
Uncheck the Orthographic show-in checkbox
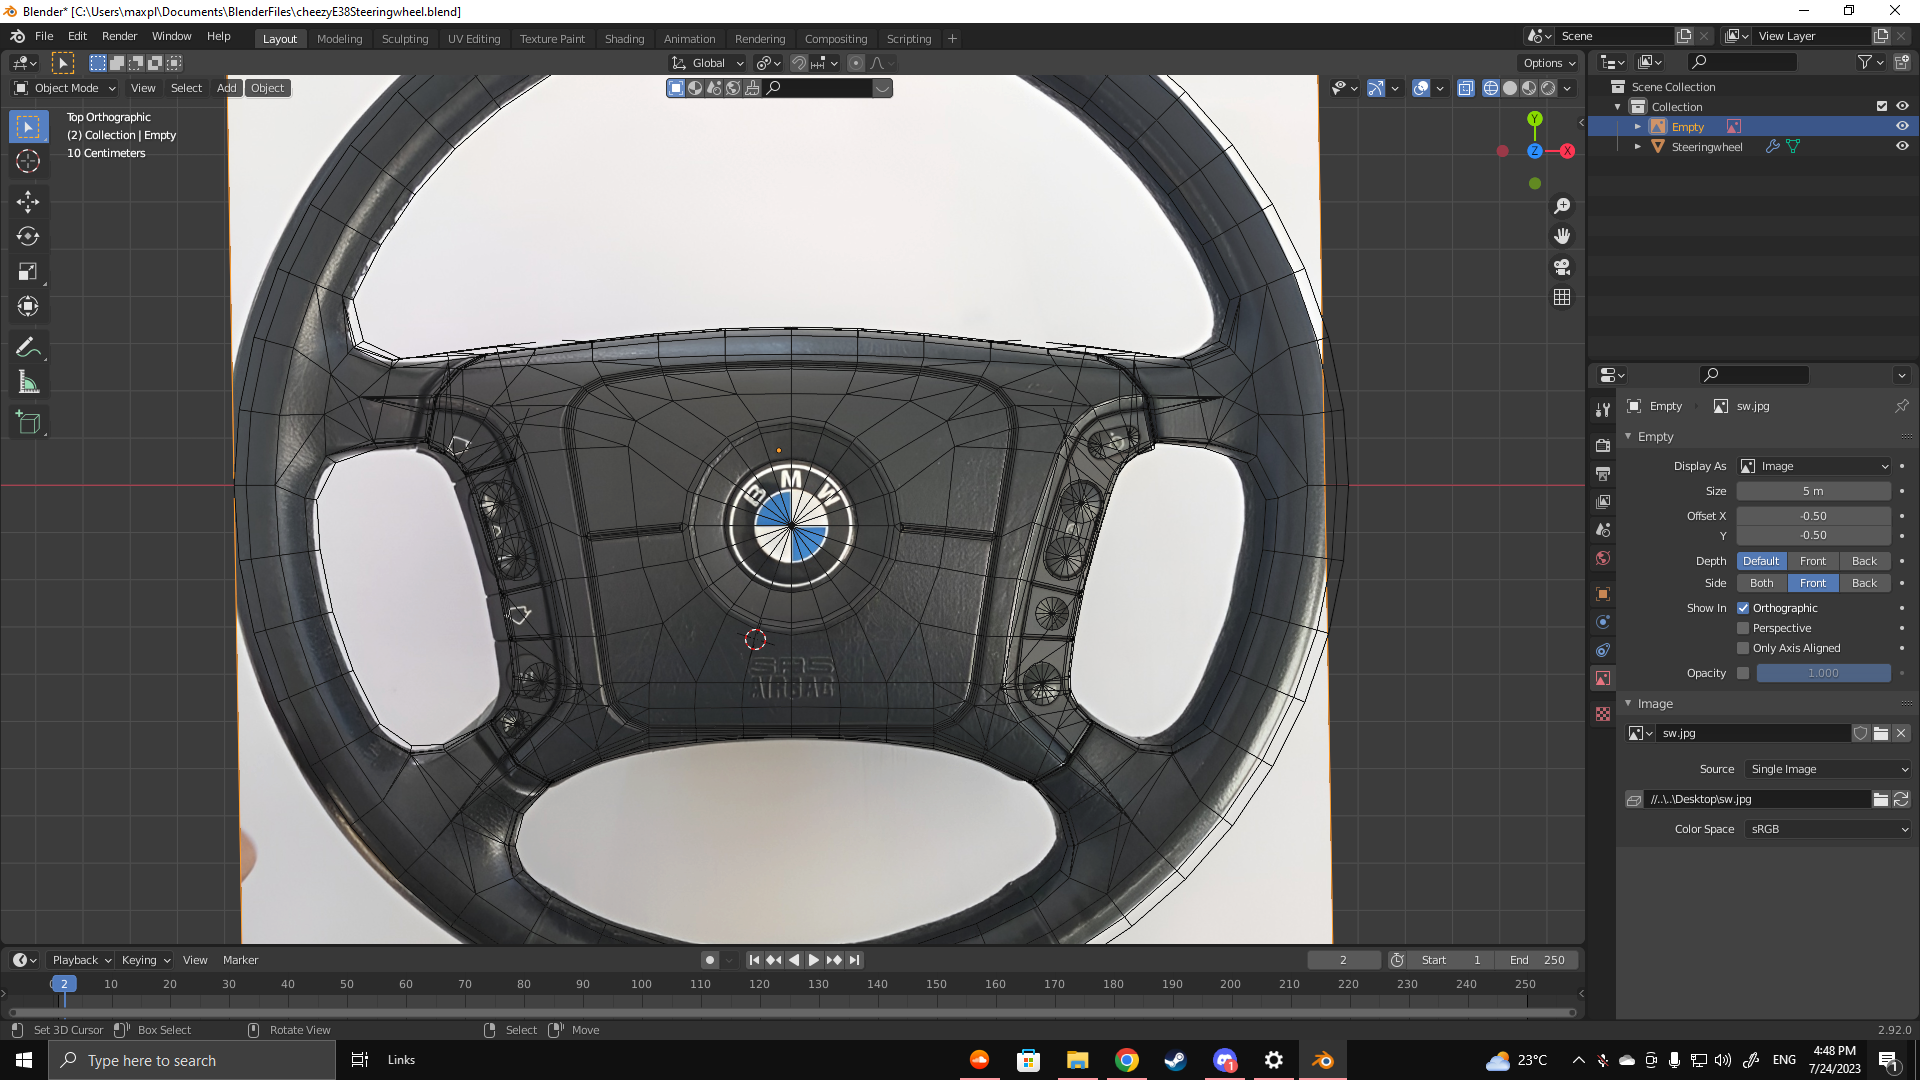(x=1743, y=608)
